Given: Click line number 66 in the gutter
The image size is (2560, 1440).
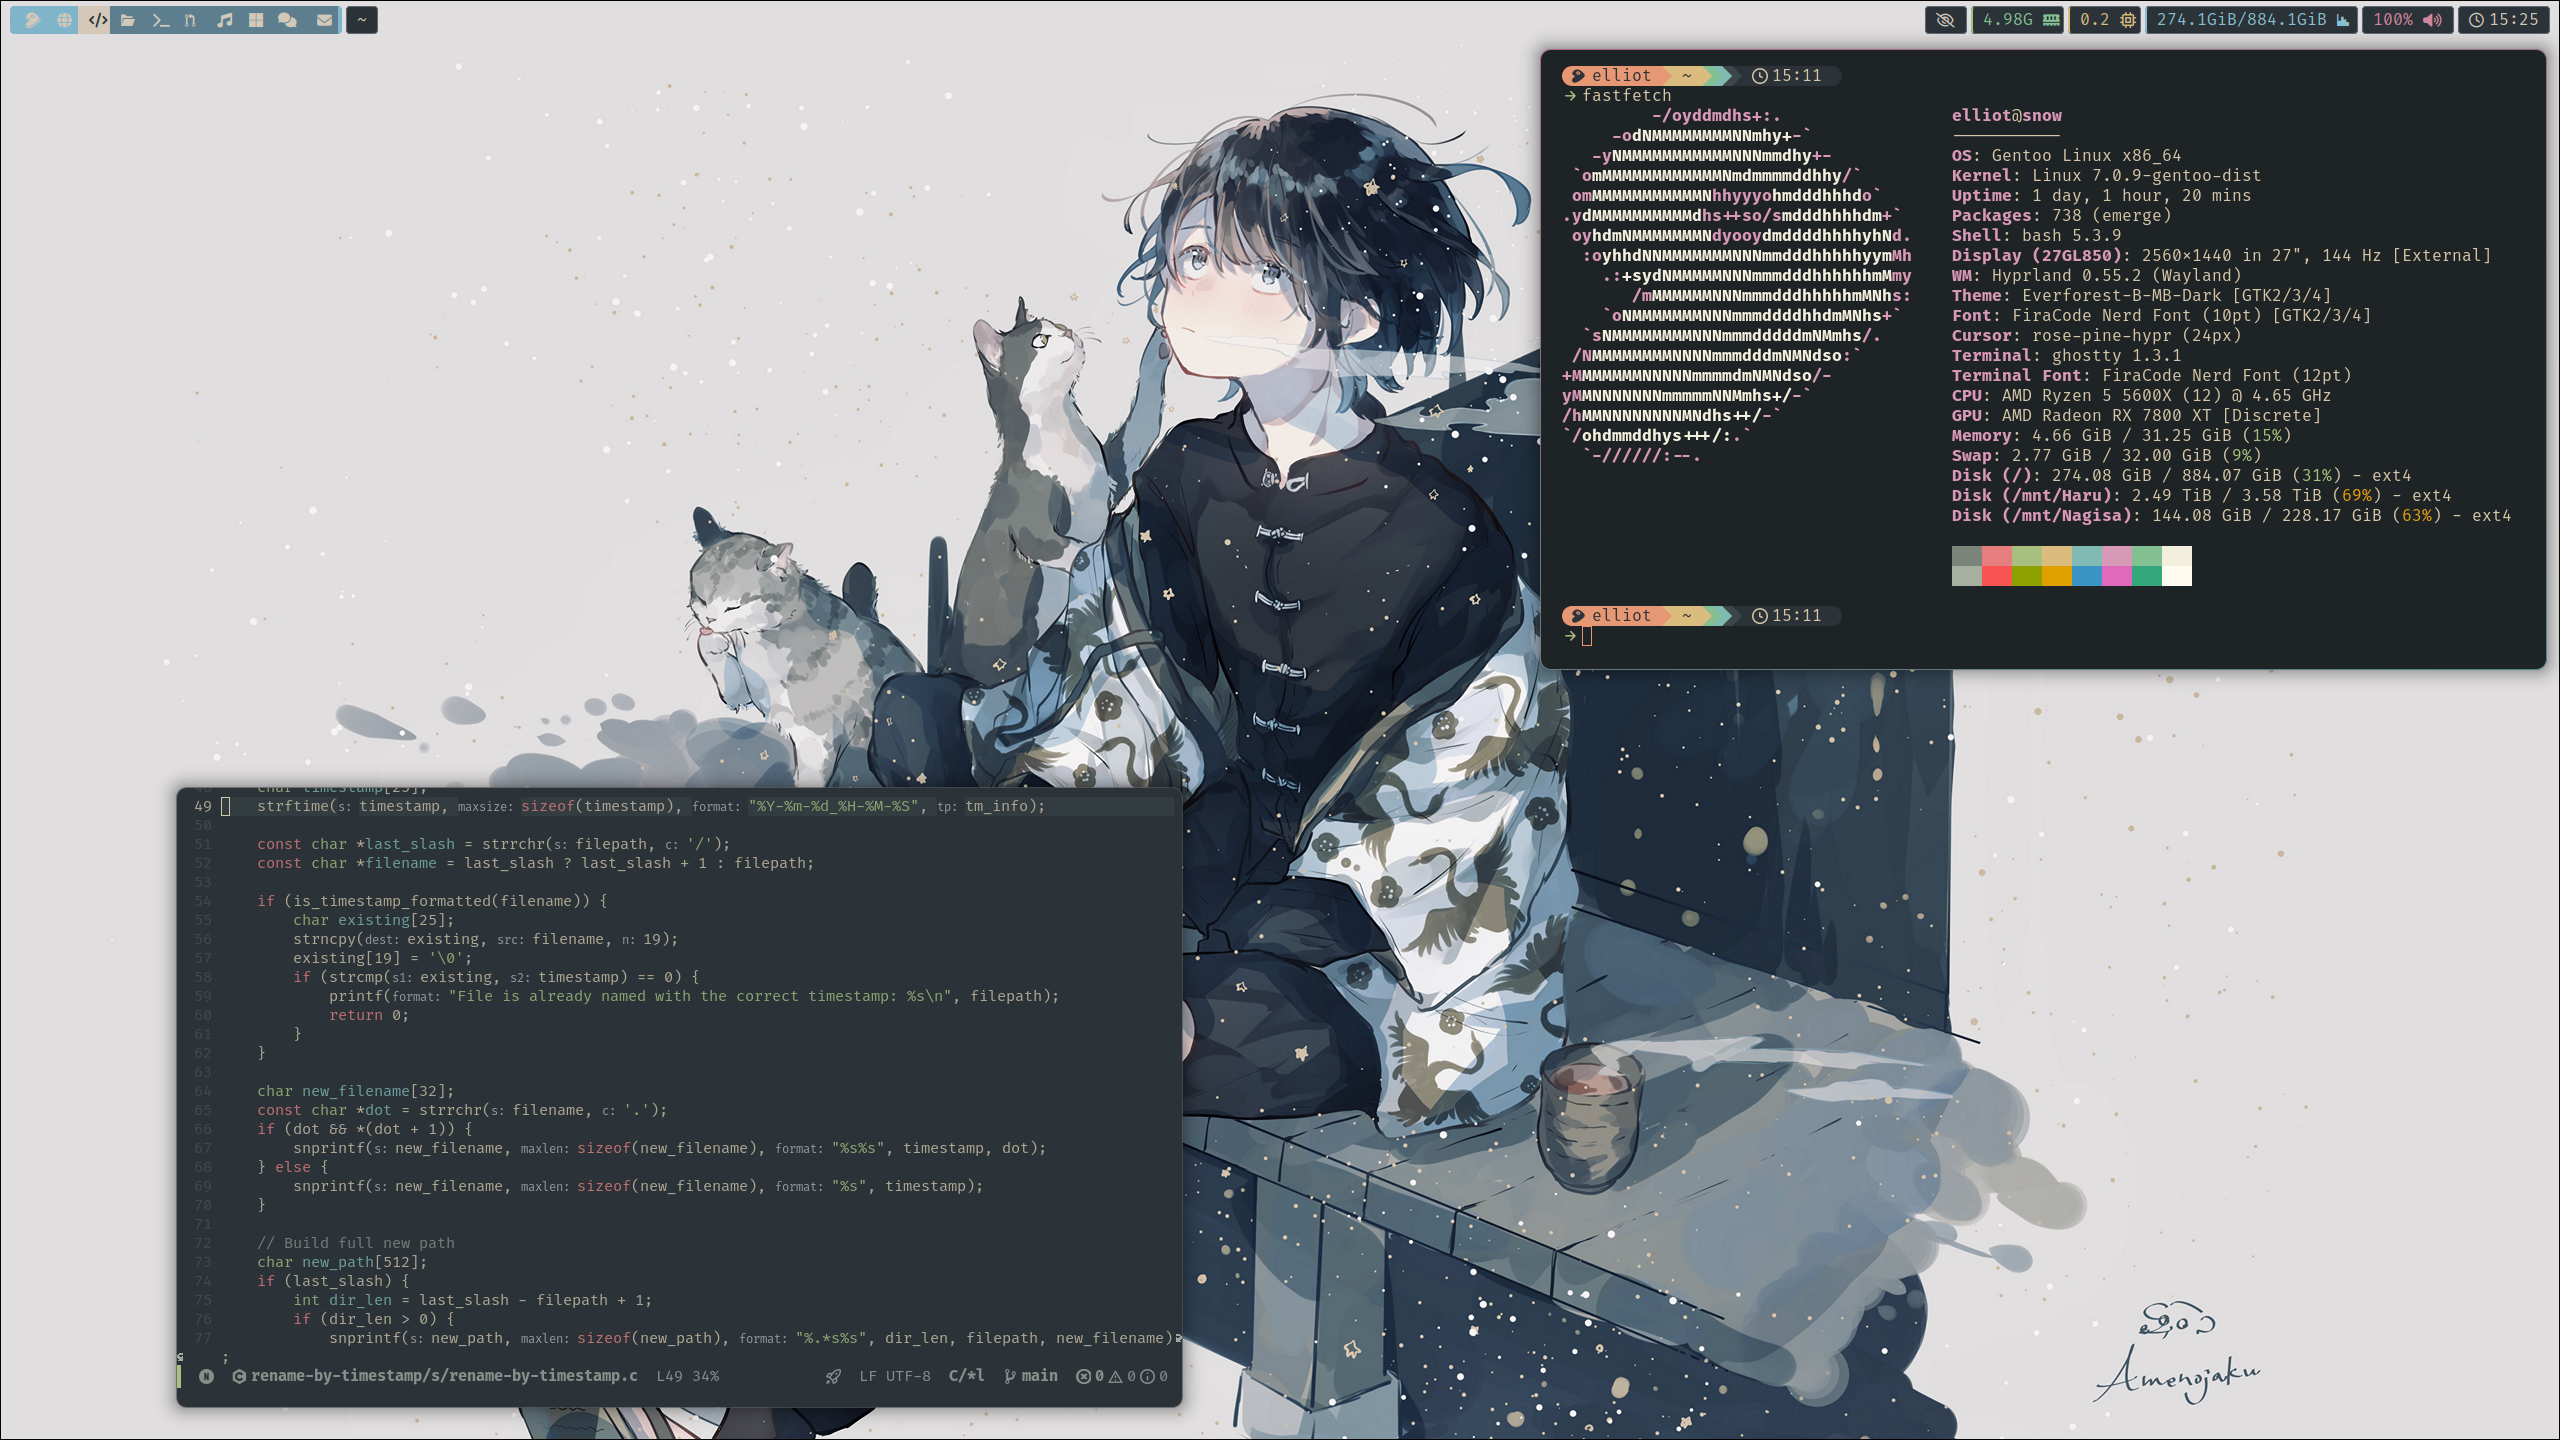Looking at the screenshot, I should click(x=203, y=1129).
